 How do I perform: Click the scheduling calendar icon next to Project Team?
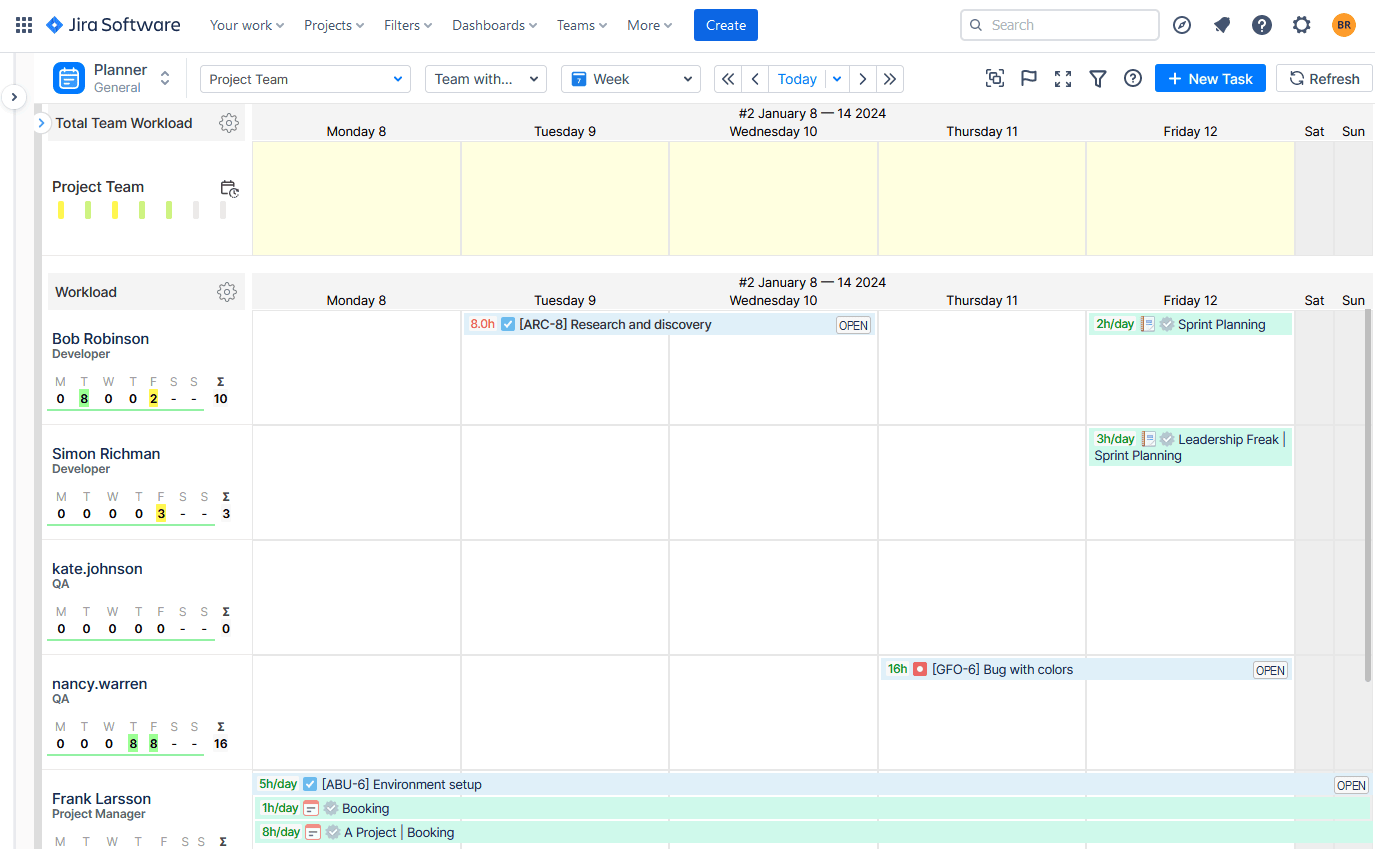(x=229, y=188)
